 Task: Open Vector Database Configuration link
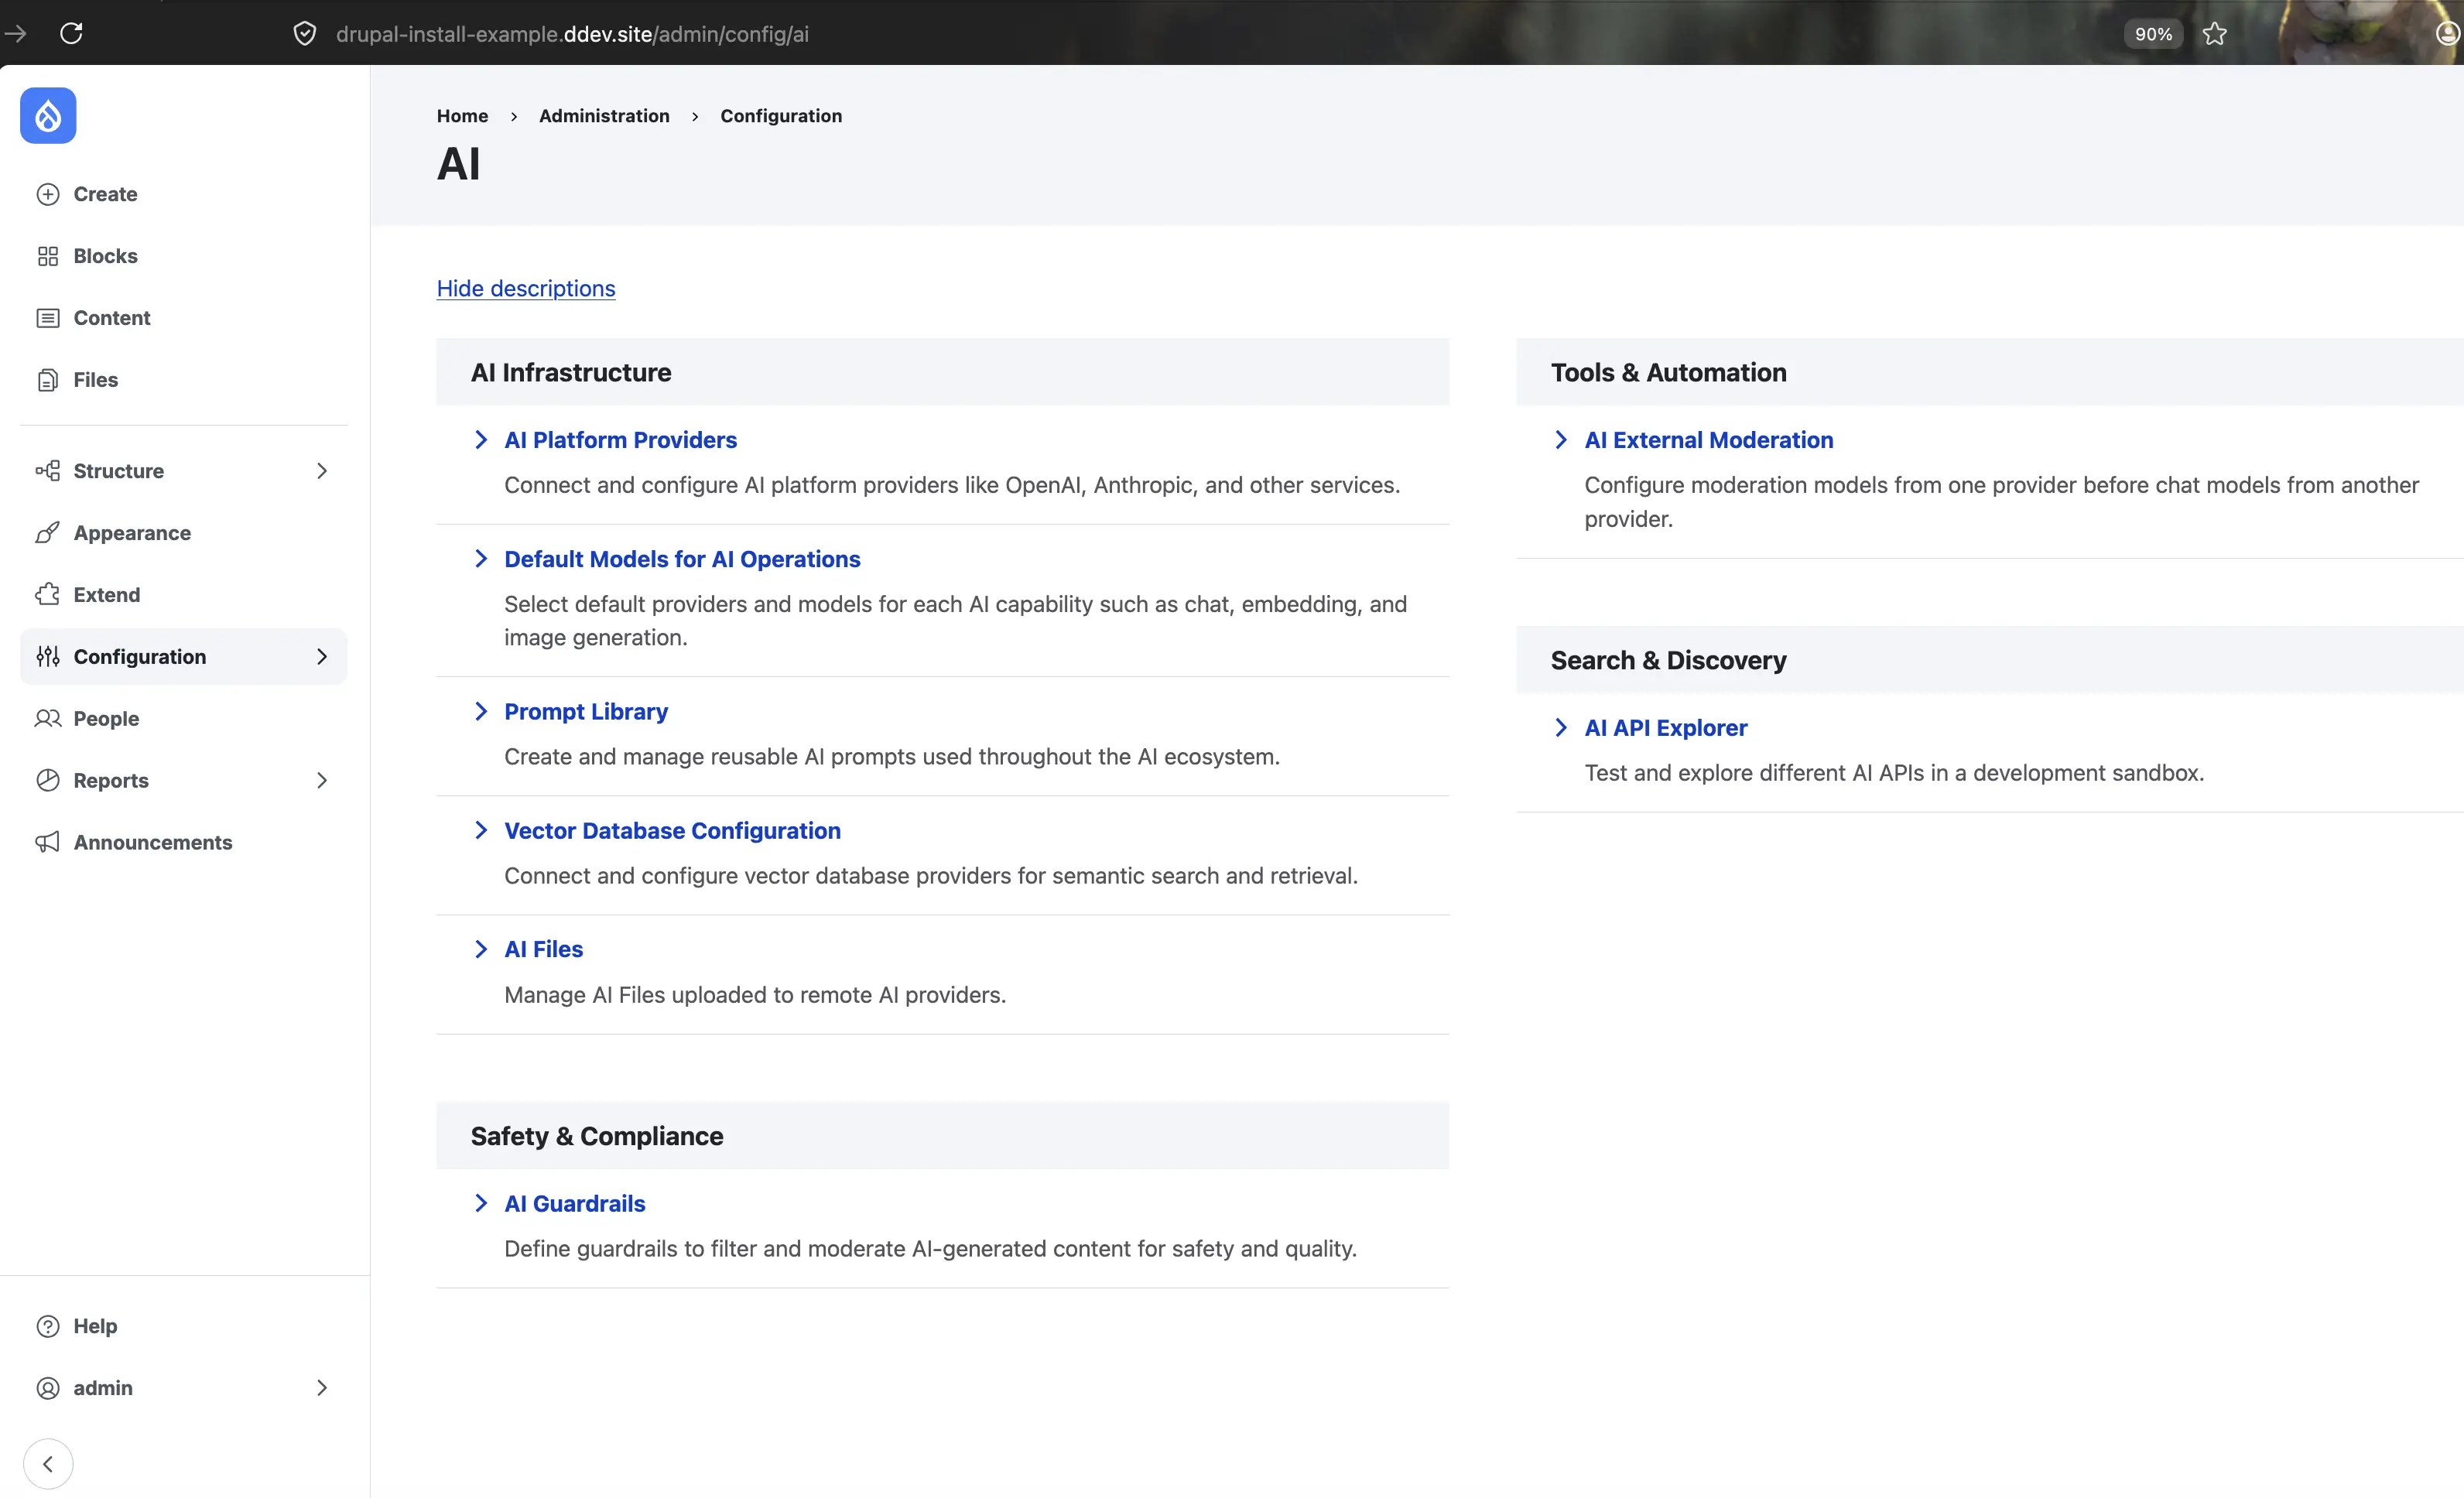click(672, 830)
